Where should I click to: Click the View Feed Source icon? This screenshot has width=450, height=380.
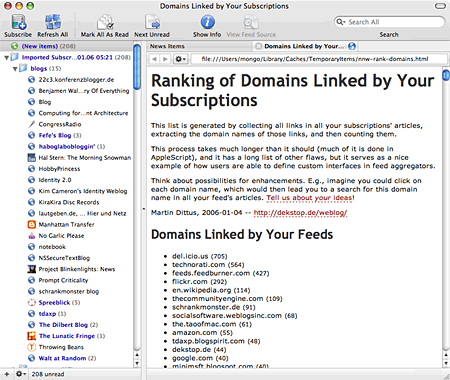pos(251,22)
